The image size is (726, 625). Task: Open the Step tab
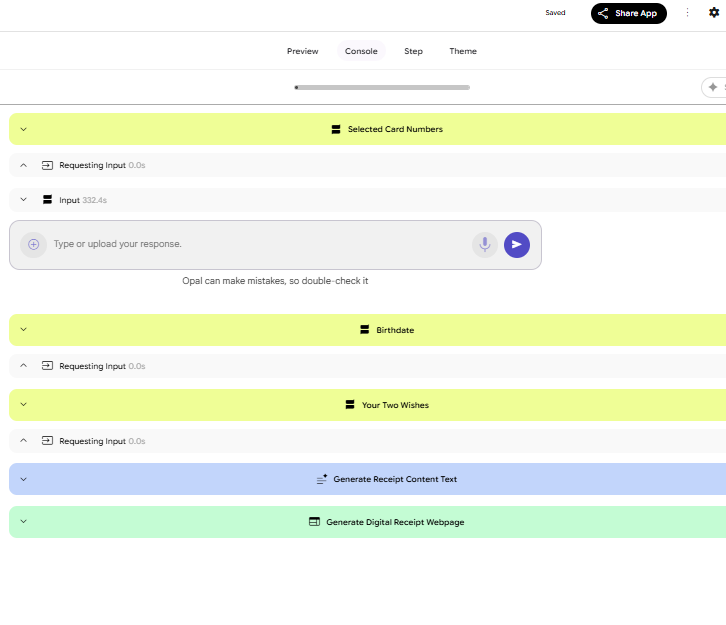[x=413, y=51]
